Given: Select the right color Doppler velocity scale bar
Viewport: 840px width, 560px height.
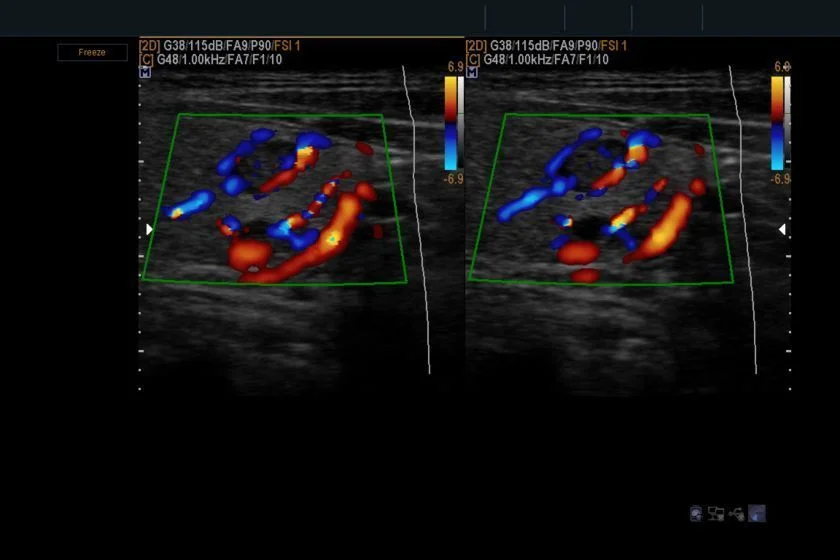Looking at the screenshot, I should click(x=777, y=123).
